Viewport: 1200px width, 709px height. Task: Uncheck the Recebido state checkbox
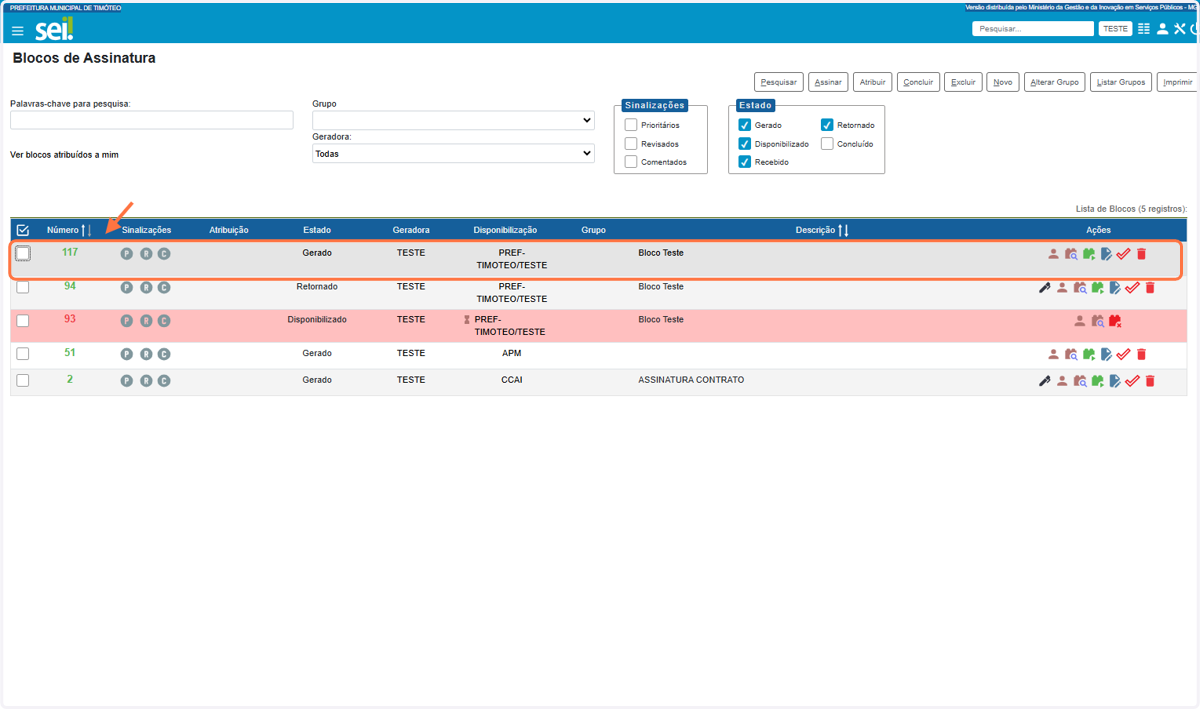point(745,162)
